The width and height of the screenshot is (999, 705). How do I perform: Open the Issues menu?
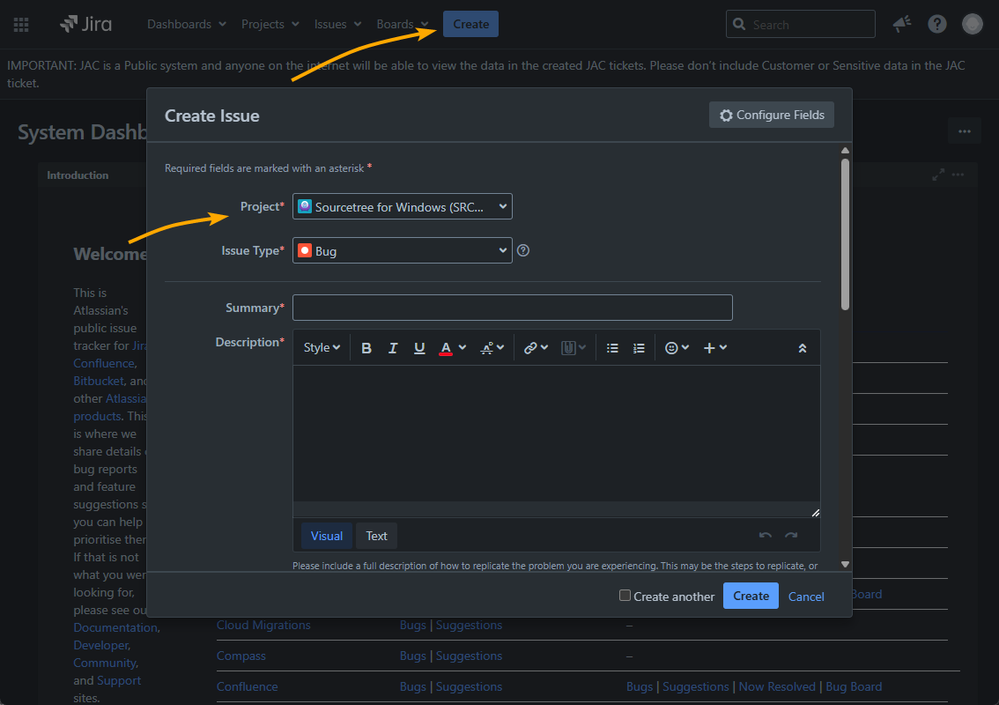click(x=338, y=24)
